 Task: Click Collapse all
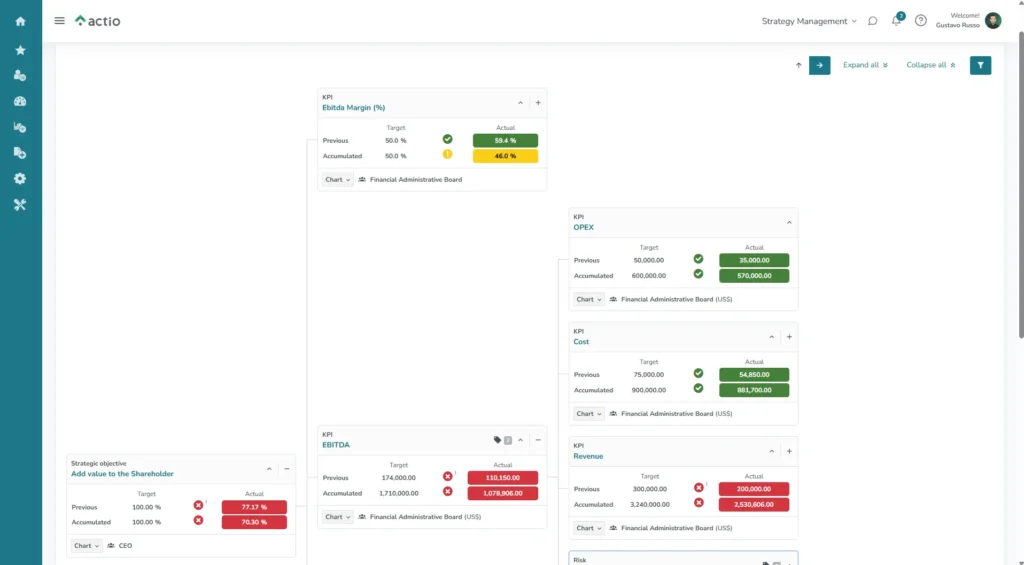click(930, 65)
